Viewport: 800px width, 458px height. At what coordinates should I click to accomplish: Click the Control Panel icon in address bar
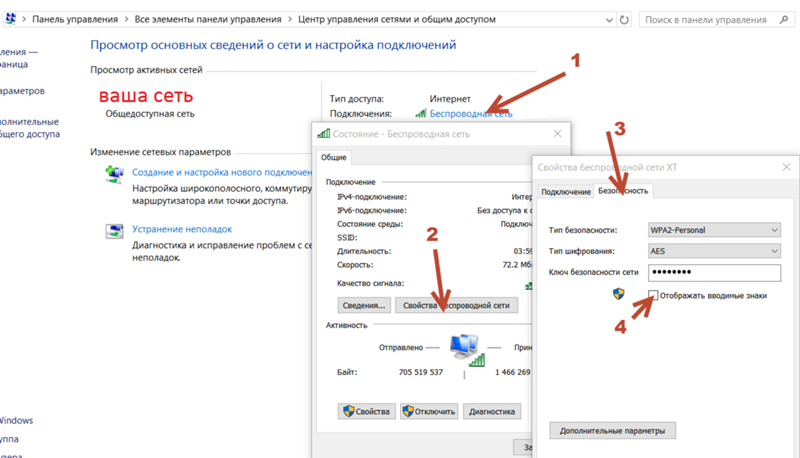tap(12, 19)
